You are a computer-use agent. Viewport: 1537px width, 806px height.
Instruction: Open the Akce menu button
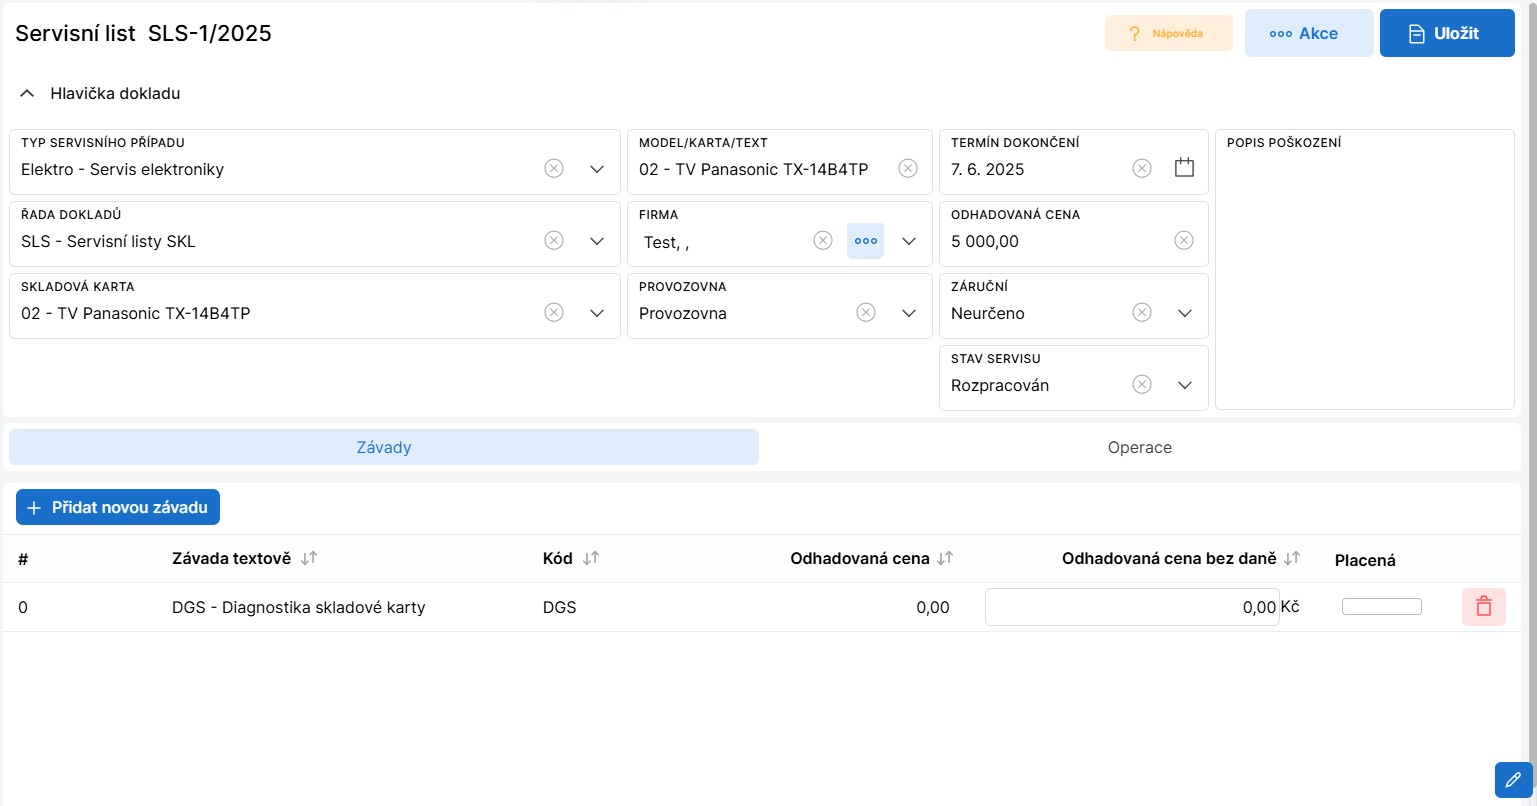click(x=1309, y=33)
